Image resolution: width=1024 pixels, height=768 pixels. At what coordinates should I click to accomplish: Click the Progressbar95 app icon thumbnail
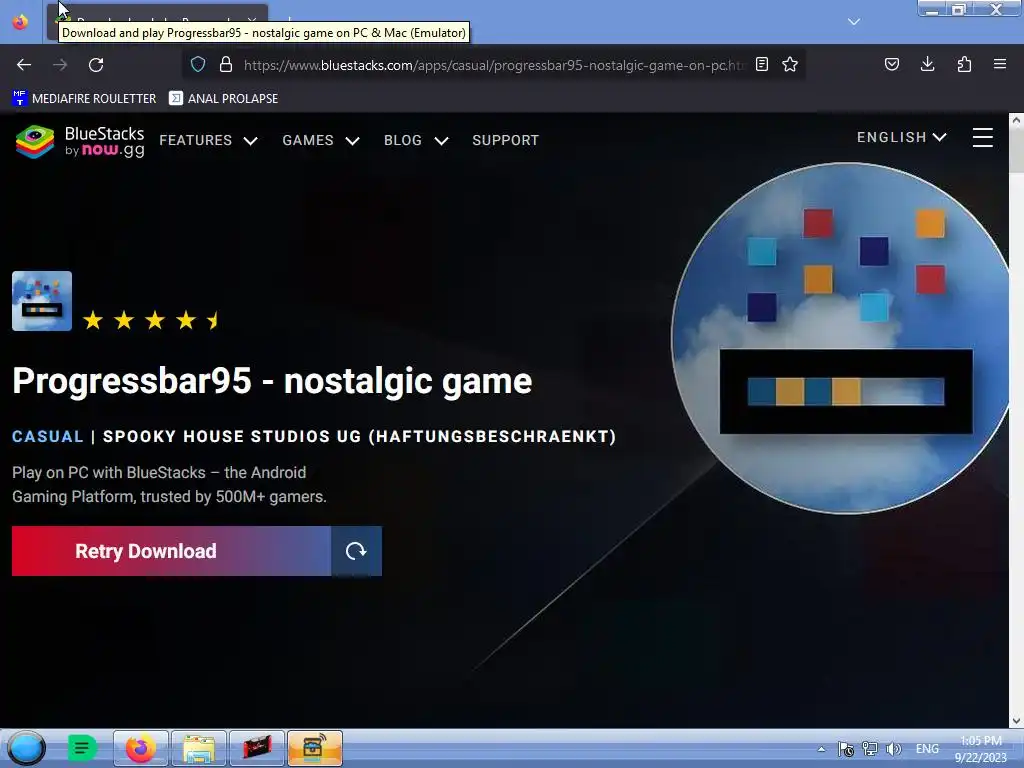[x=42, y=301]
